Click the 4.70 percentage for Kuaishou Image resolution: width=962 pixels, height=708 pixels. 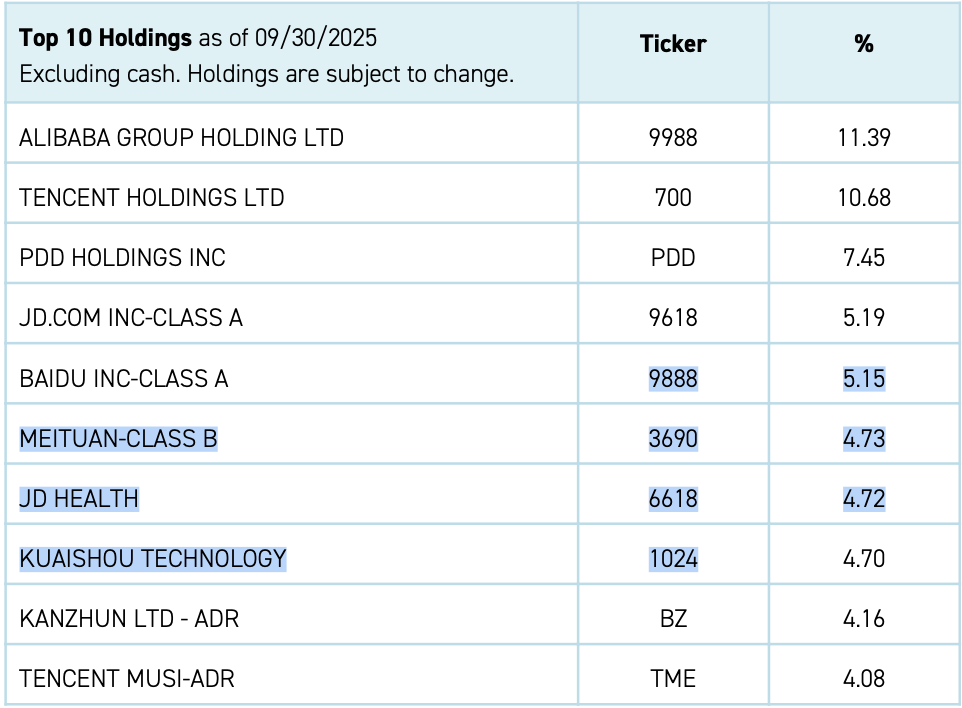click(864, 559)
